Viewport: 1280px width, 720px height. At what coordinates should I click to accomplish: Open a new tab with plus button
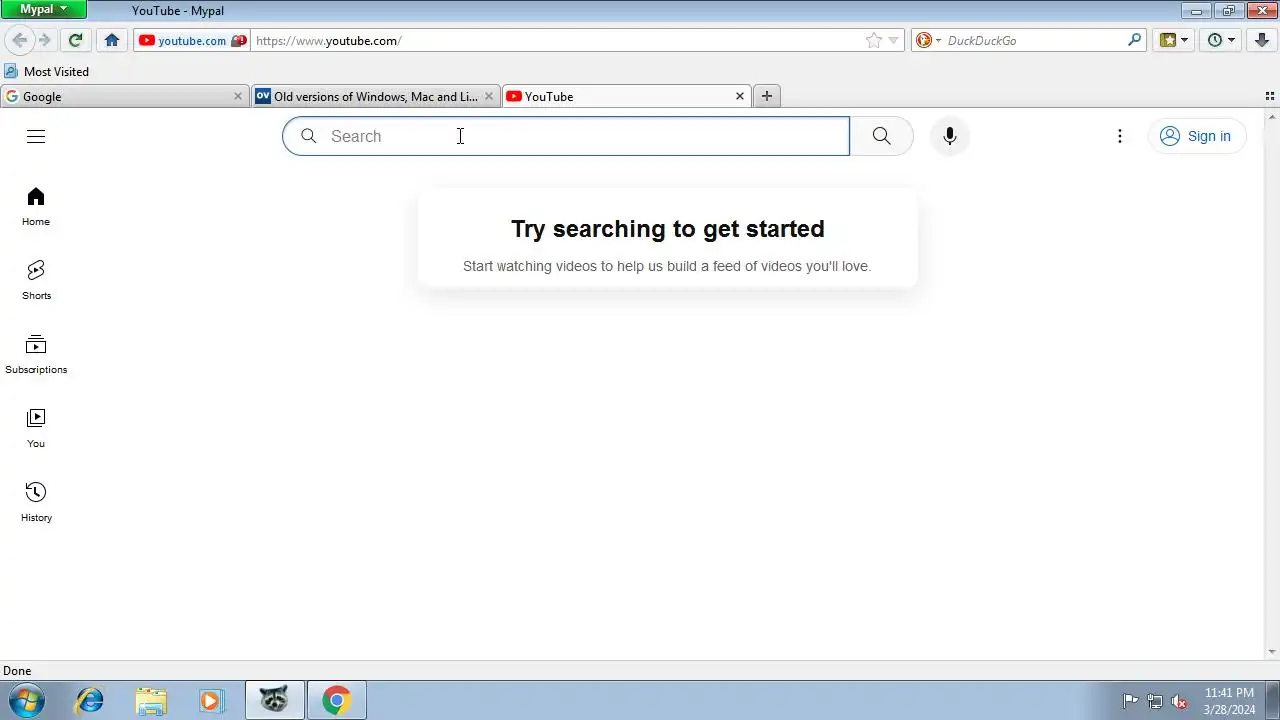767,96
